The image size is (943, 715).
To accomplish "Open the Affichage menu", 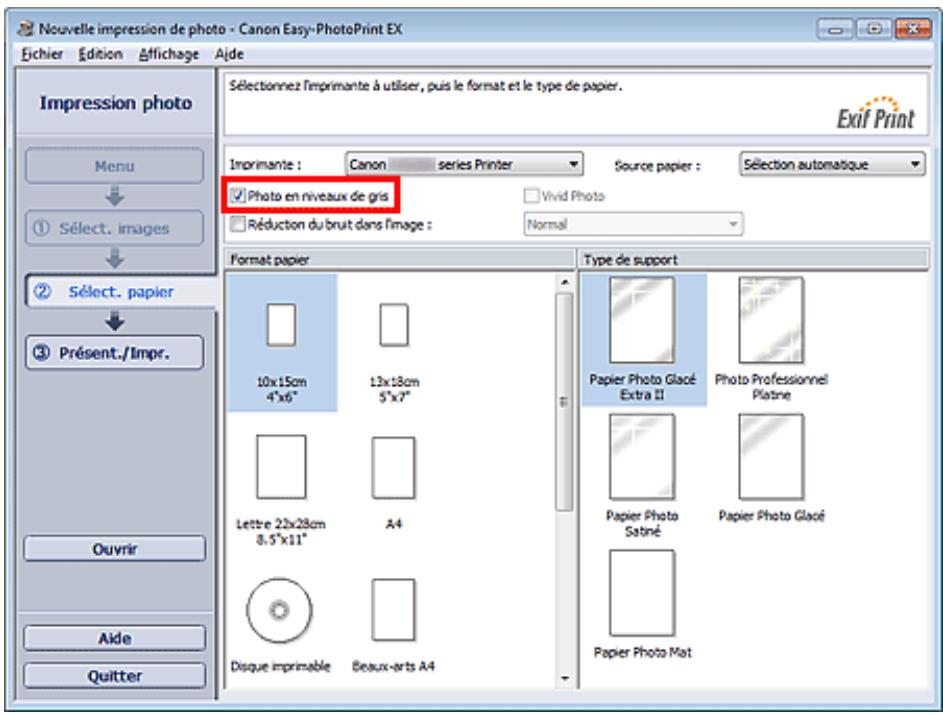I will pos(169,54).
